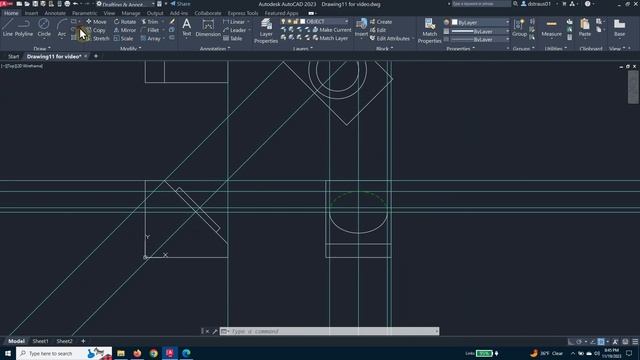Click the Group tool
Image resolution: width=640 pixels, height=360 pixels.
pyautogui.click(x=519, y=27)
